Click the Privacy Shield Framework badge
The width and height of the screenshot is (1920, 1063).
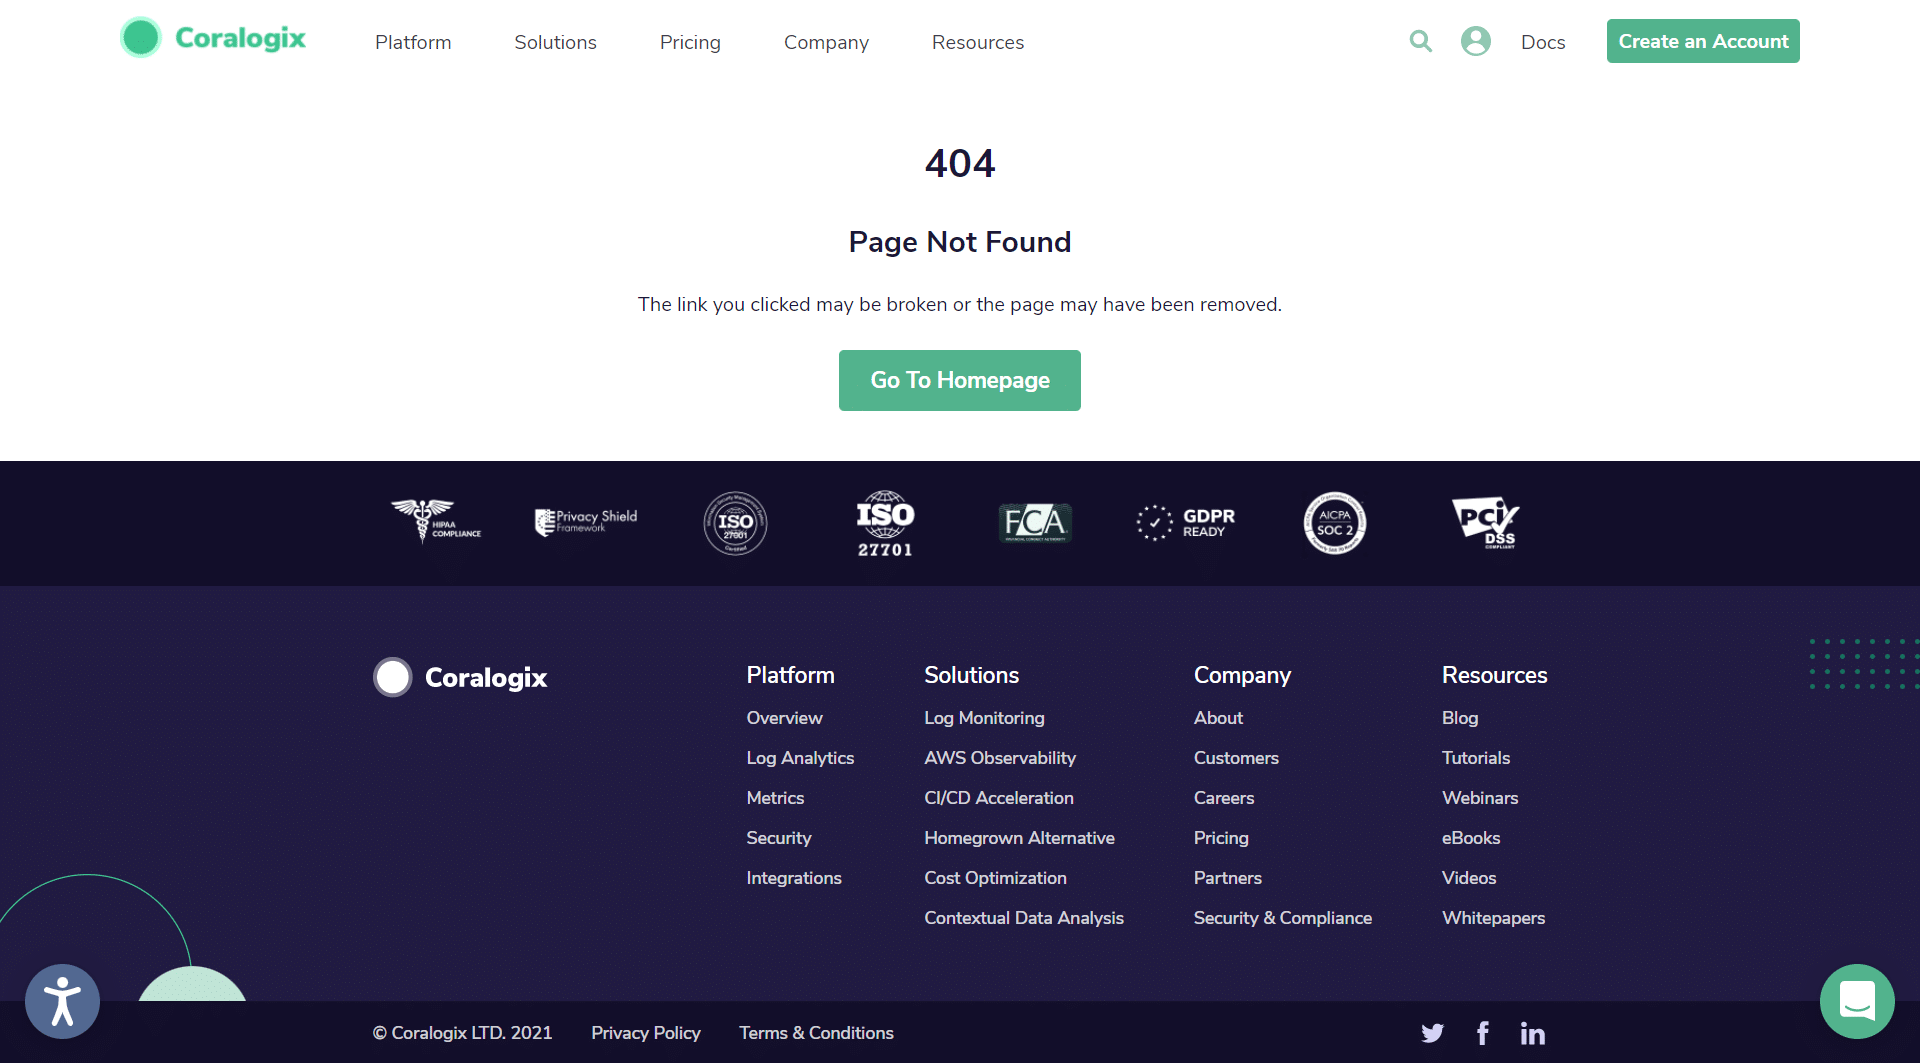pyautogui.click(x=586, y=522)
